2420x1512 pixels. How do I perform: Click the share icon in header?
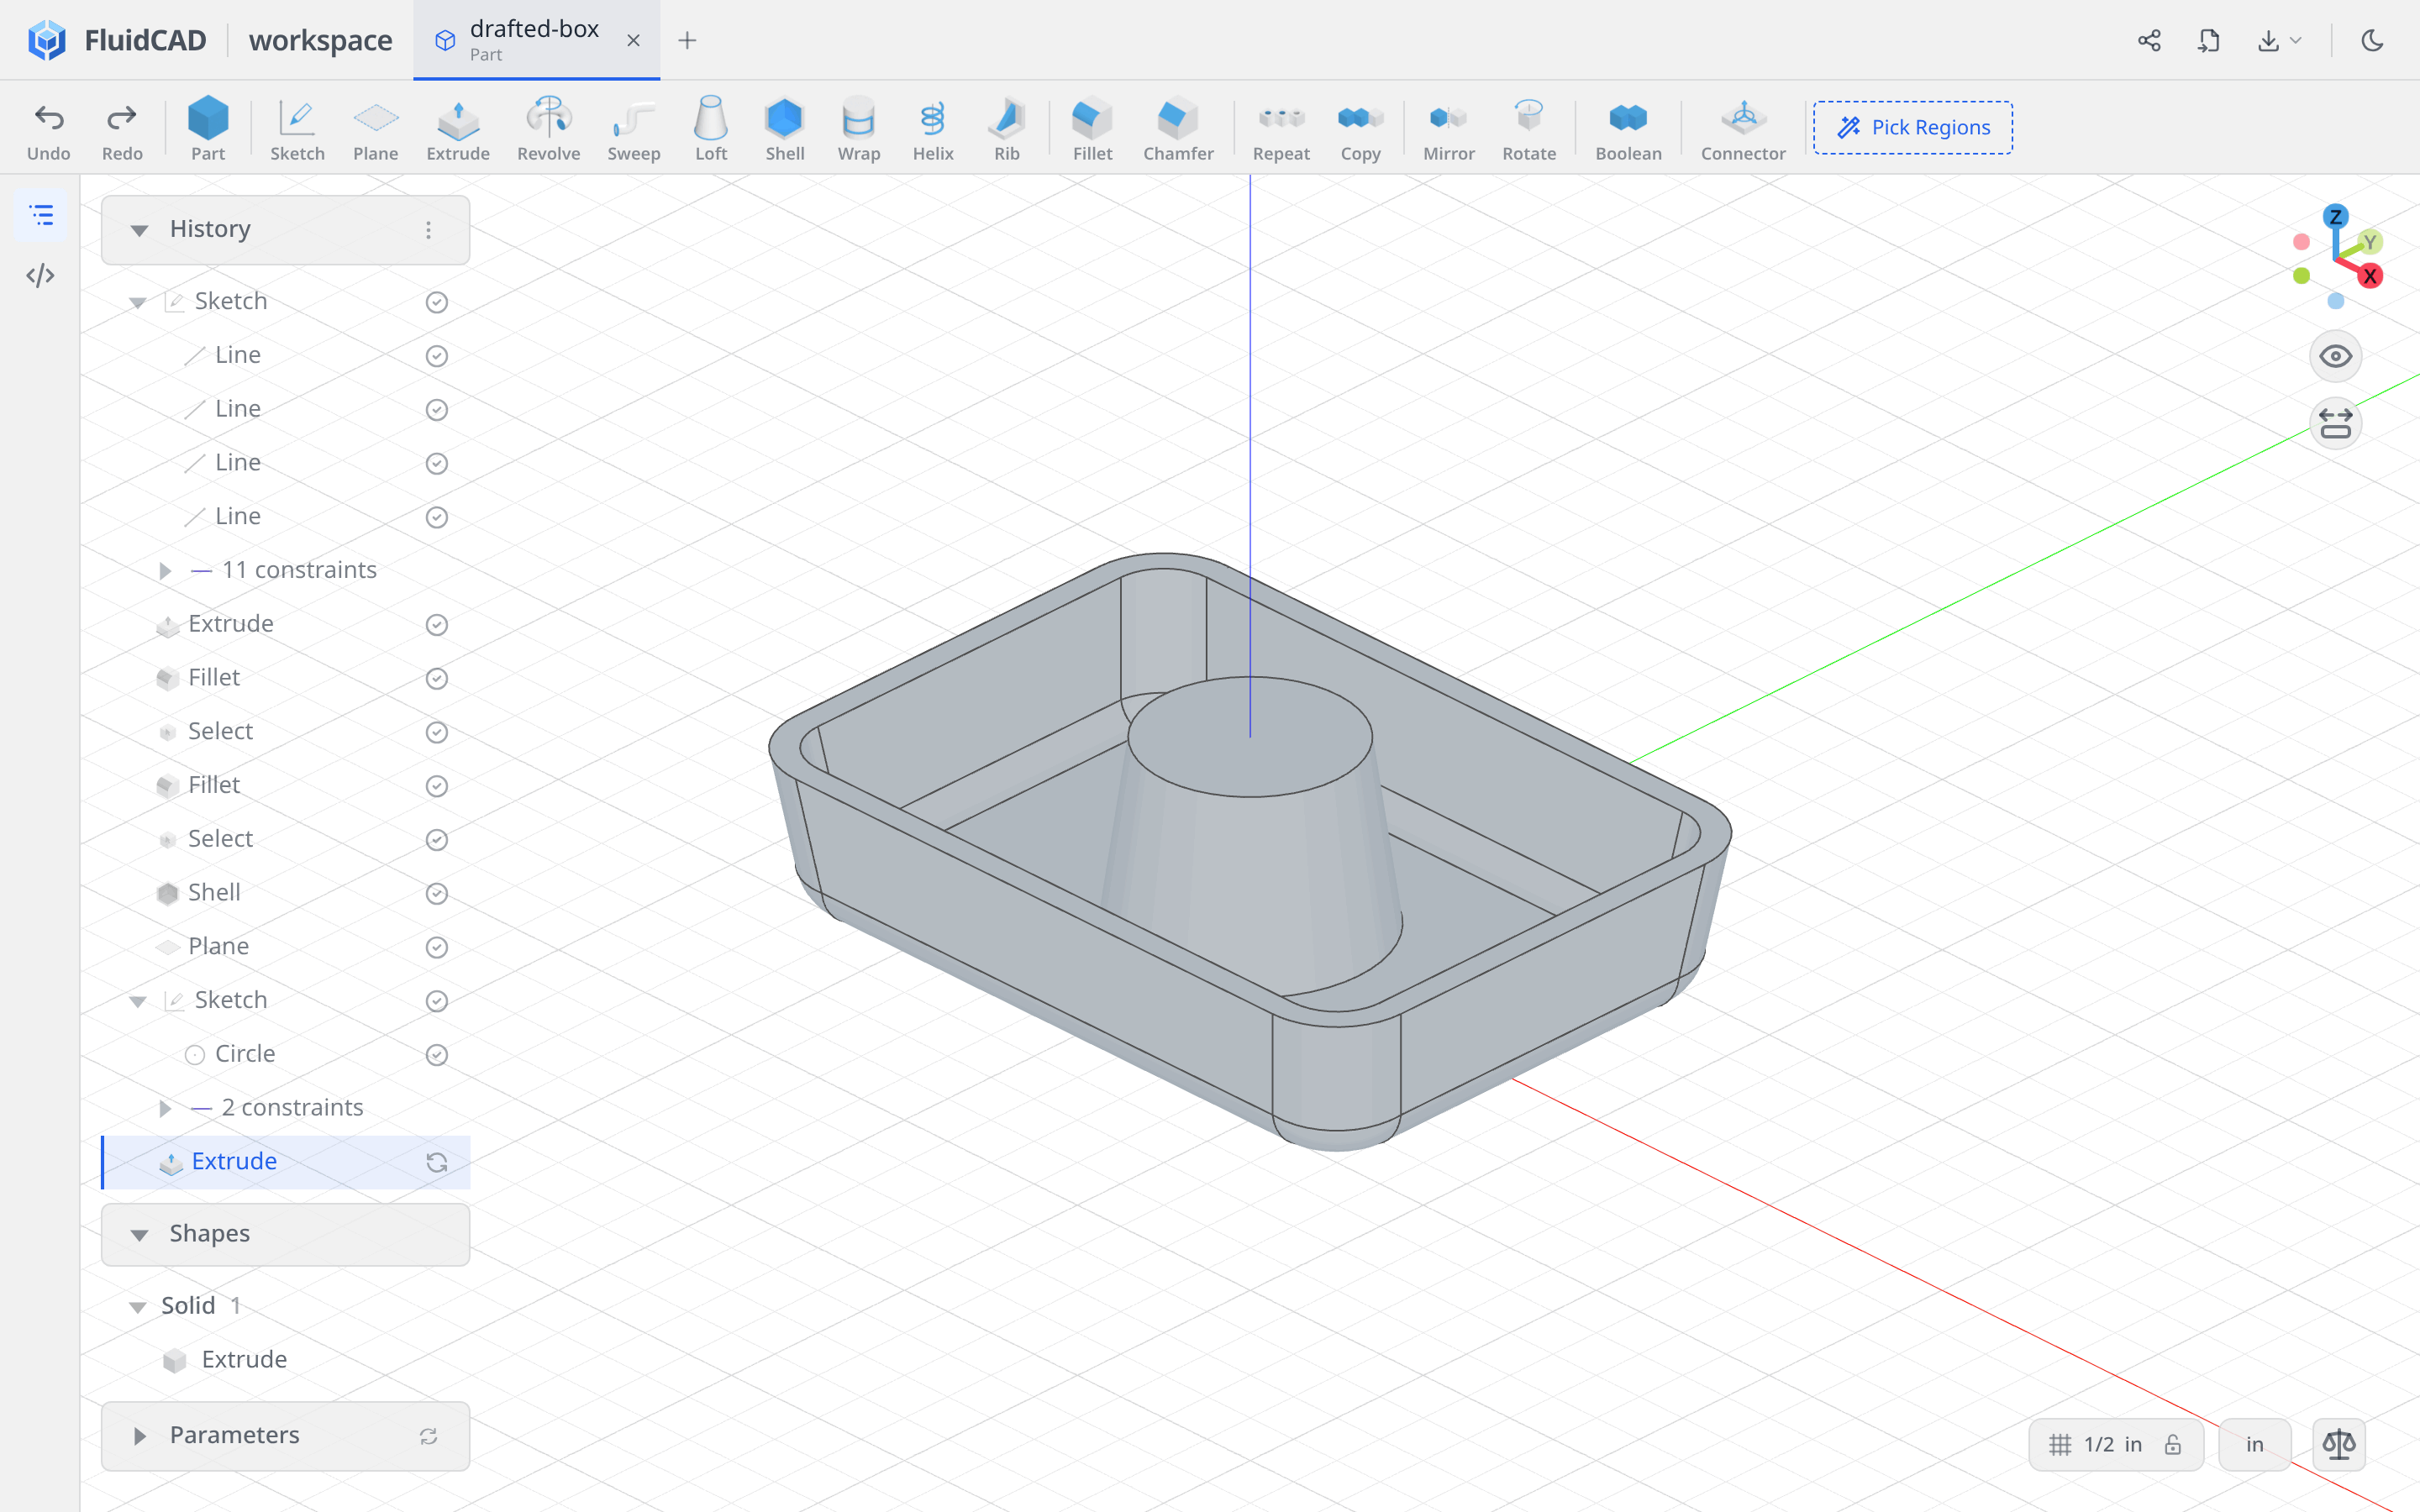[2149, 40]
